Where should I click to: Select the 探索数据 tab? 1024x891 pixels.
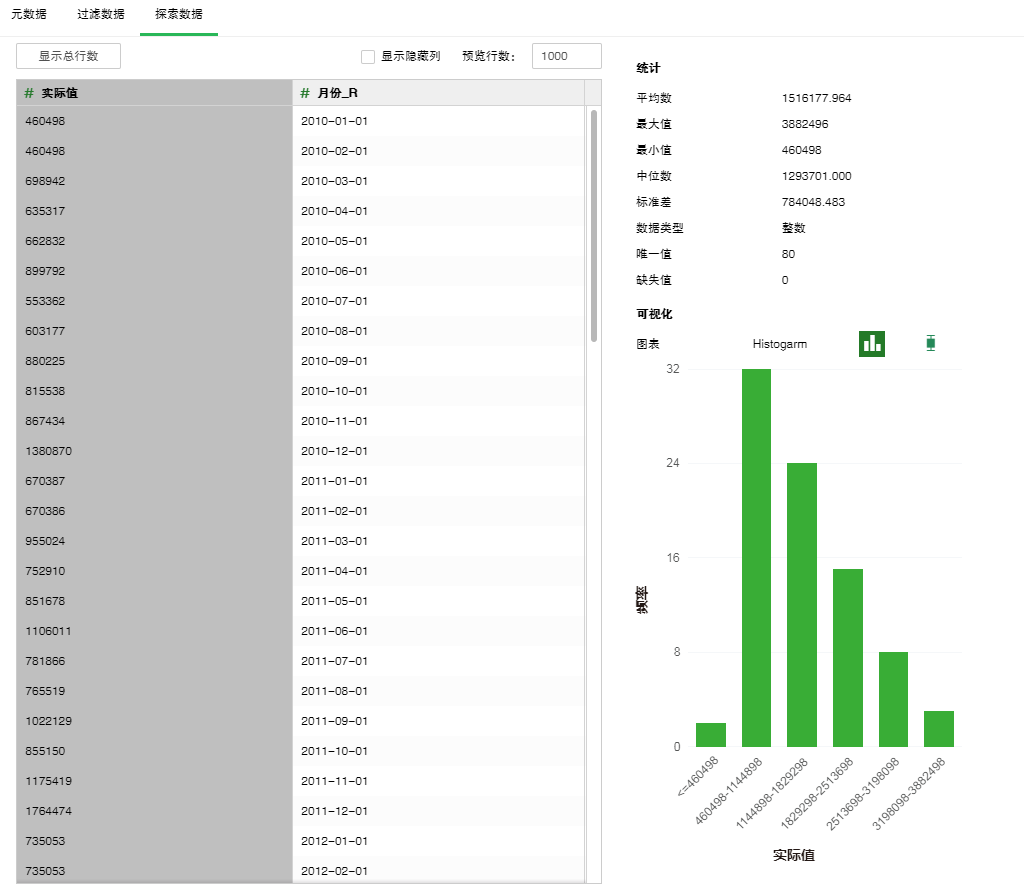(178, 15)
